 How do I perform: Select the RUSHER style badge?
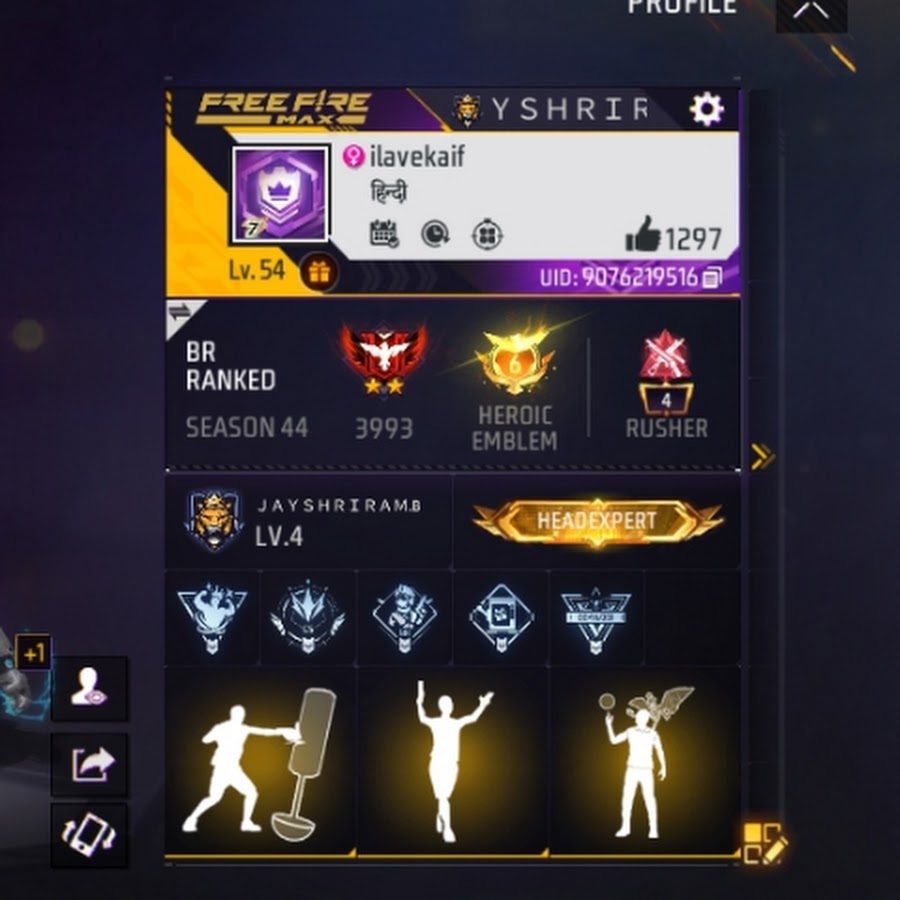click(x=666, y=385)
